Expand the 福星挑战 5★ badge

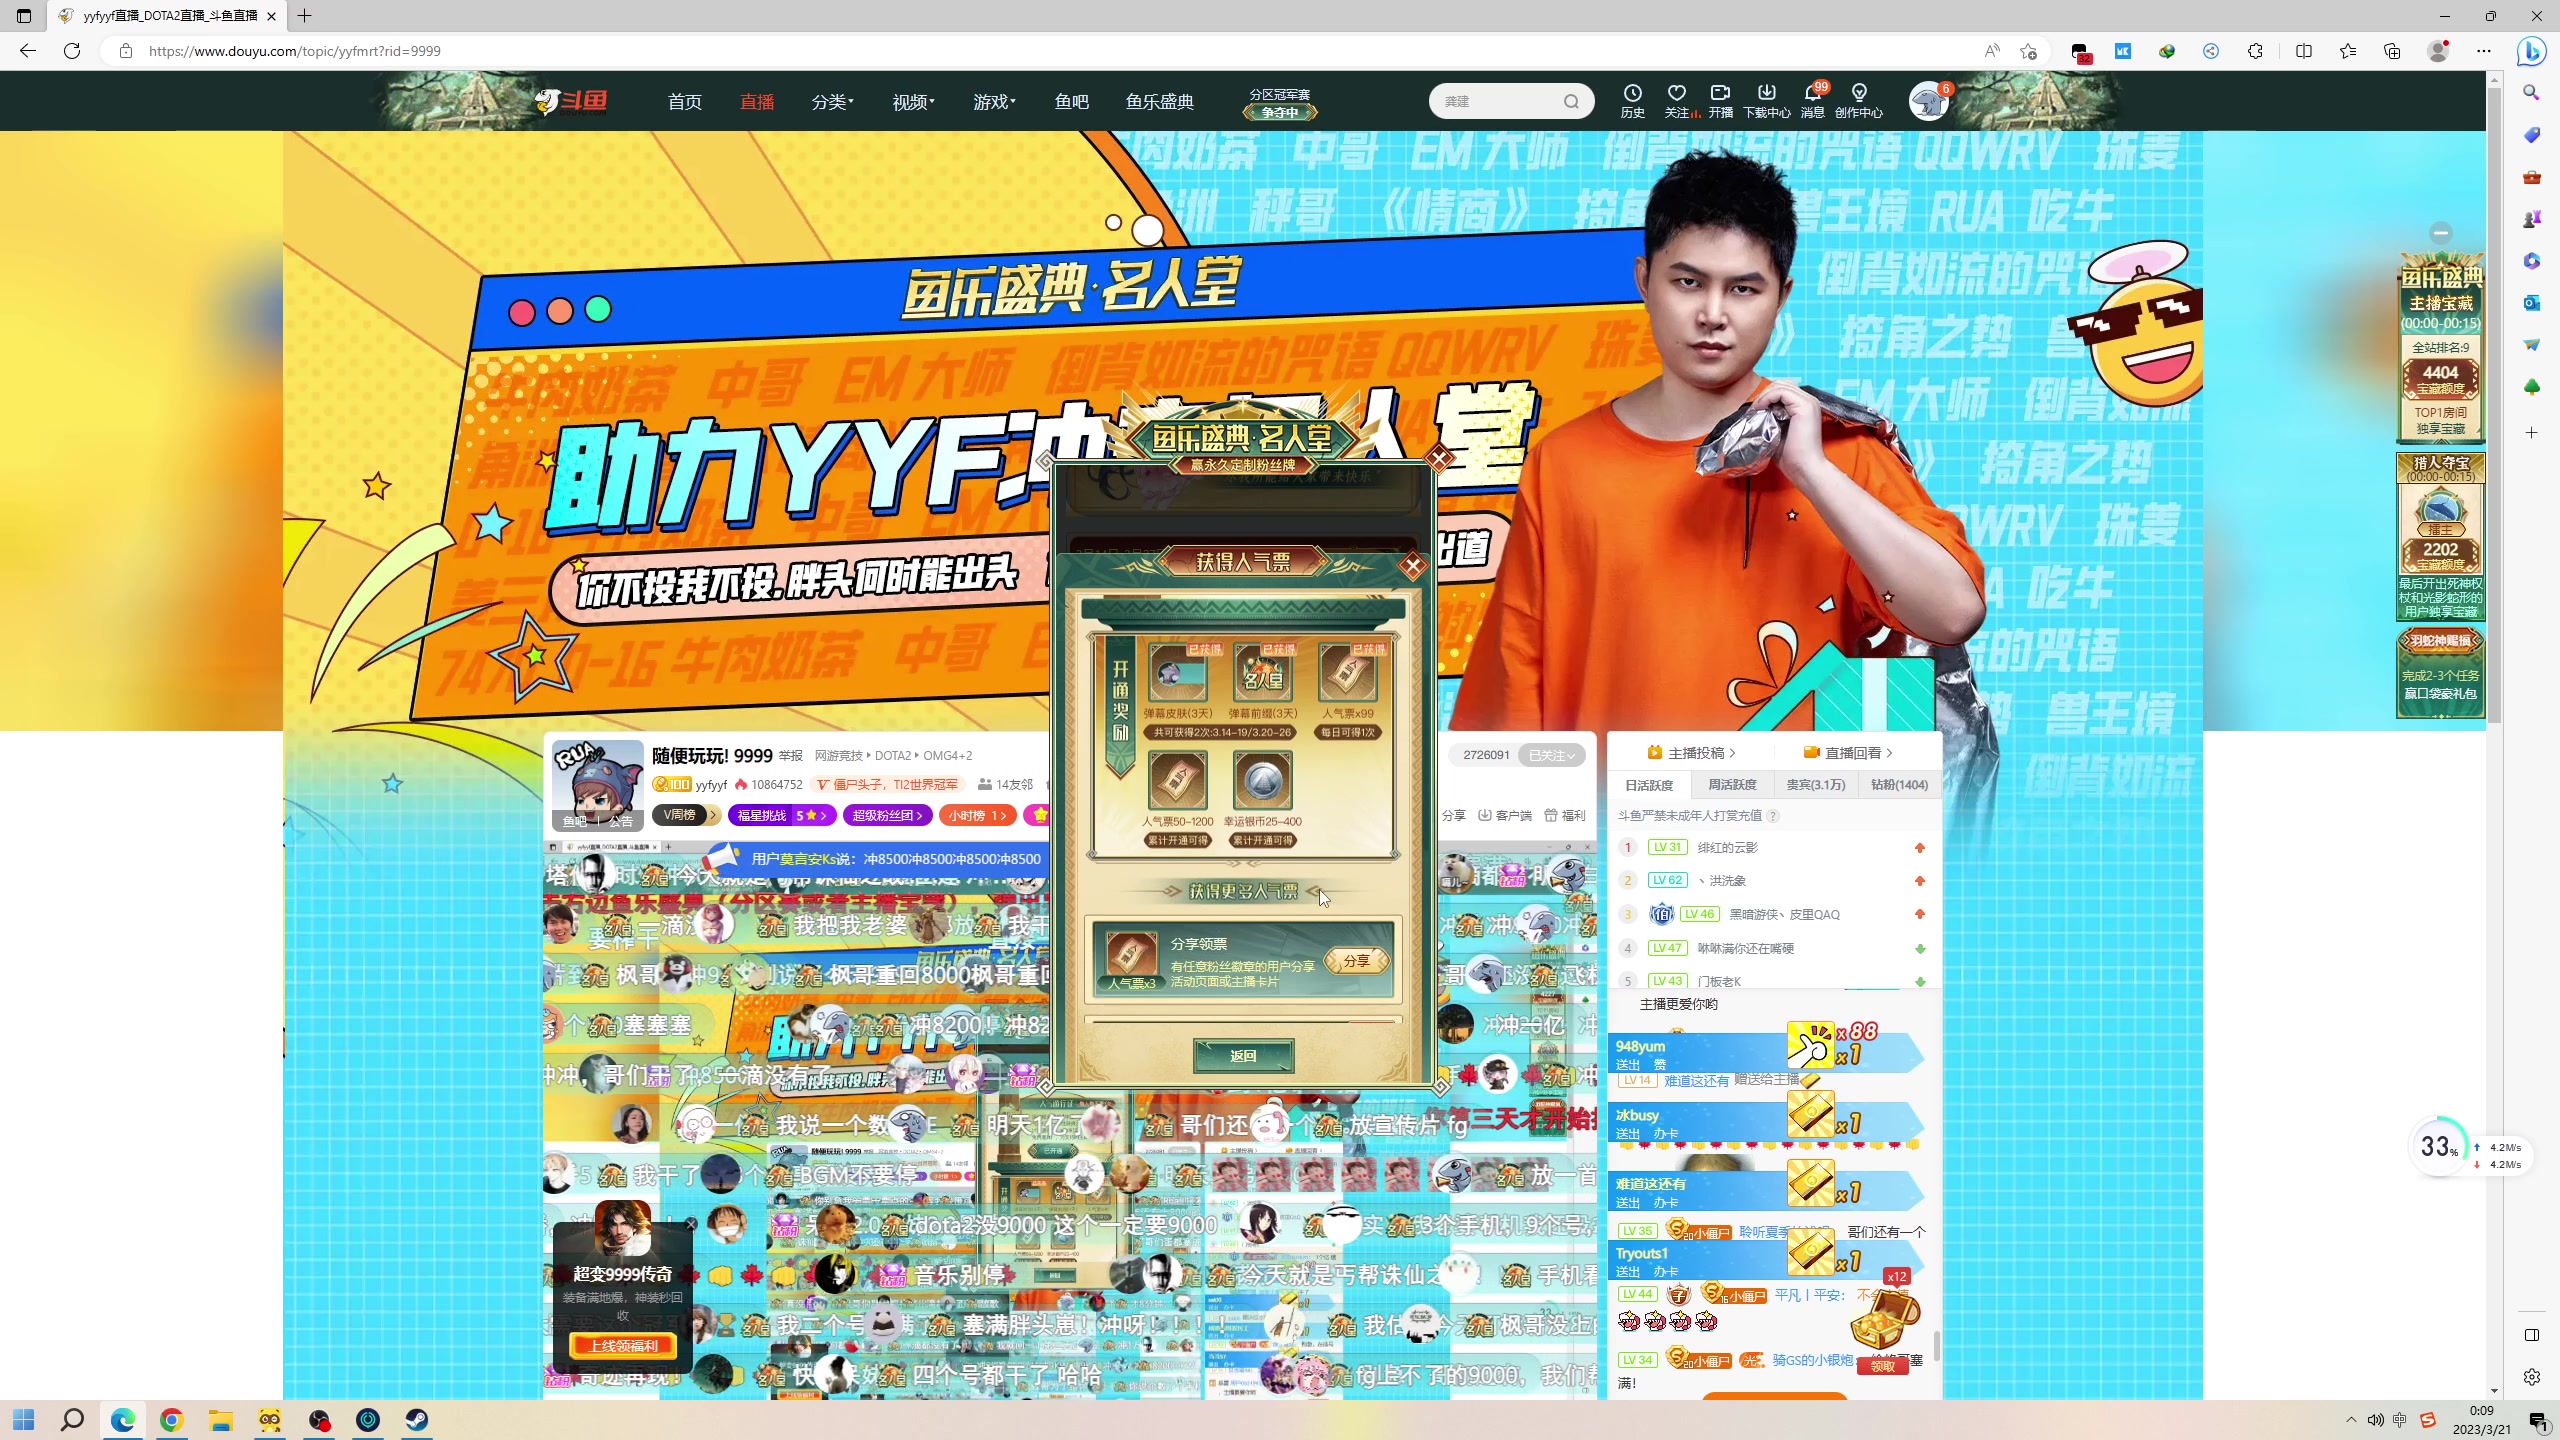coord(781,815)
